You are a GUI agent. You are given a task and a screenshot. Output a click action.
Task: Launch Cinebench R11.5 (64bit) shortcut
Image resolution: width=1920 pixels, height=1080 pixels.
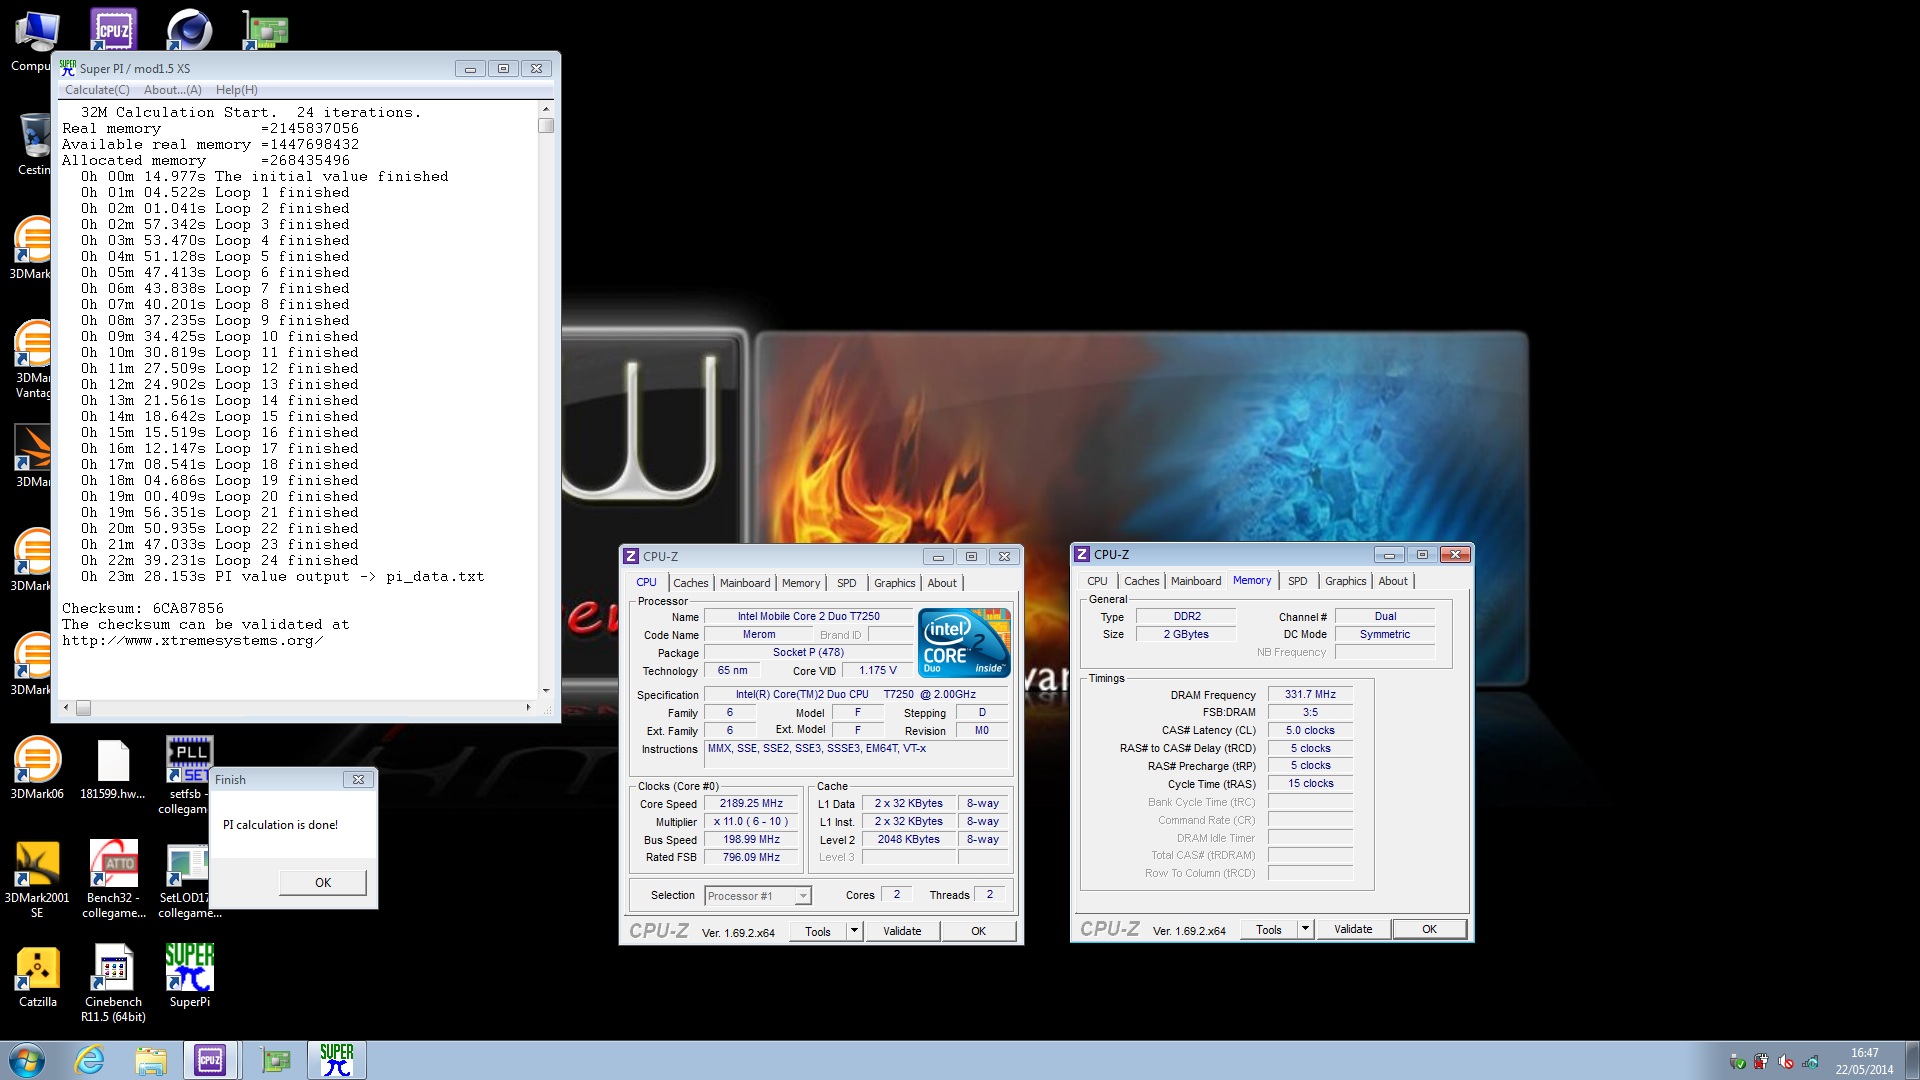coord(113,983)
